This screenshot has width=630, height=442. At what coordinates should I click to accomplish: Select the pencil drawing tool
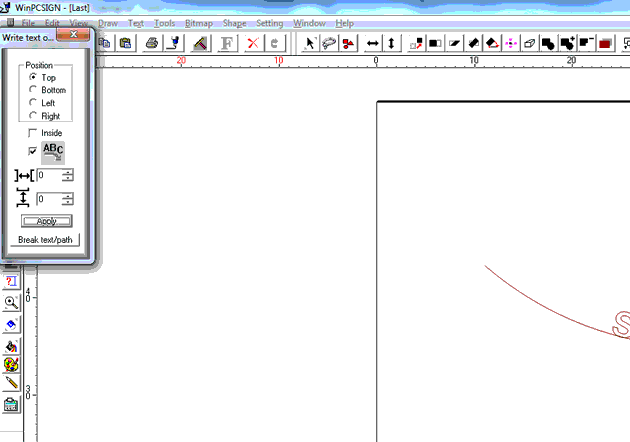point(11,383)
